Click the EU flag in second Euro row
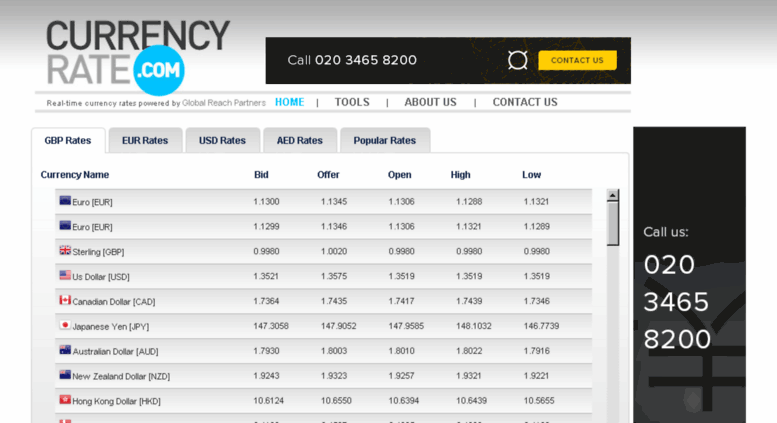Screen dimensions: 777x423 [65, 225]
